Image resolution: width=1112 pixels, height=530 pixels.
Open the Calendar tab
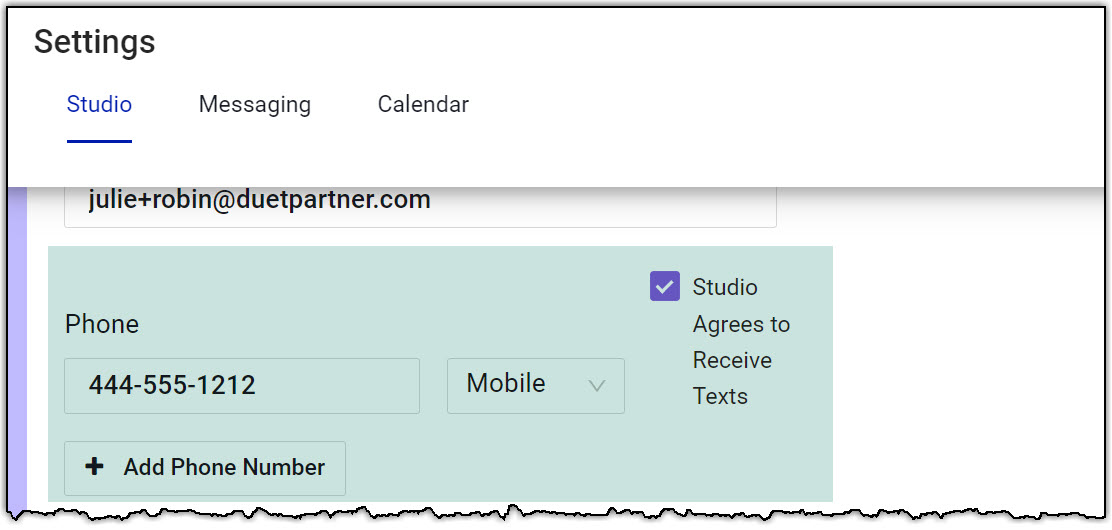coord(423,104)
